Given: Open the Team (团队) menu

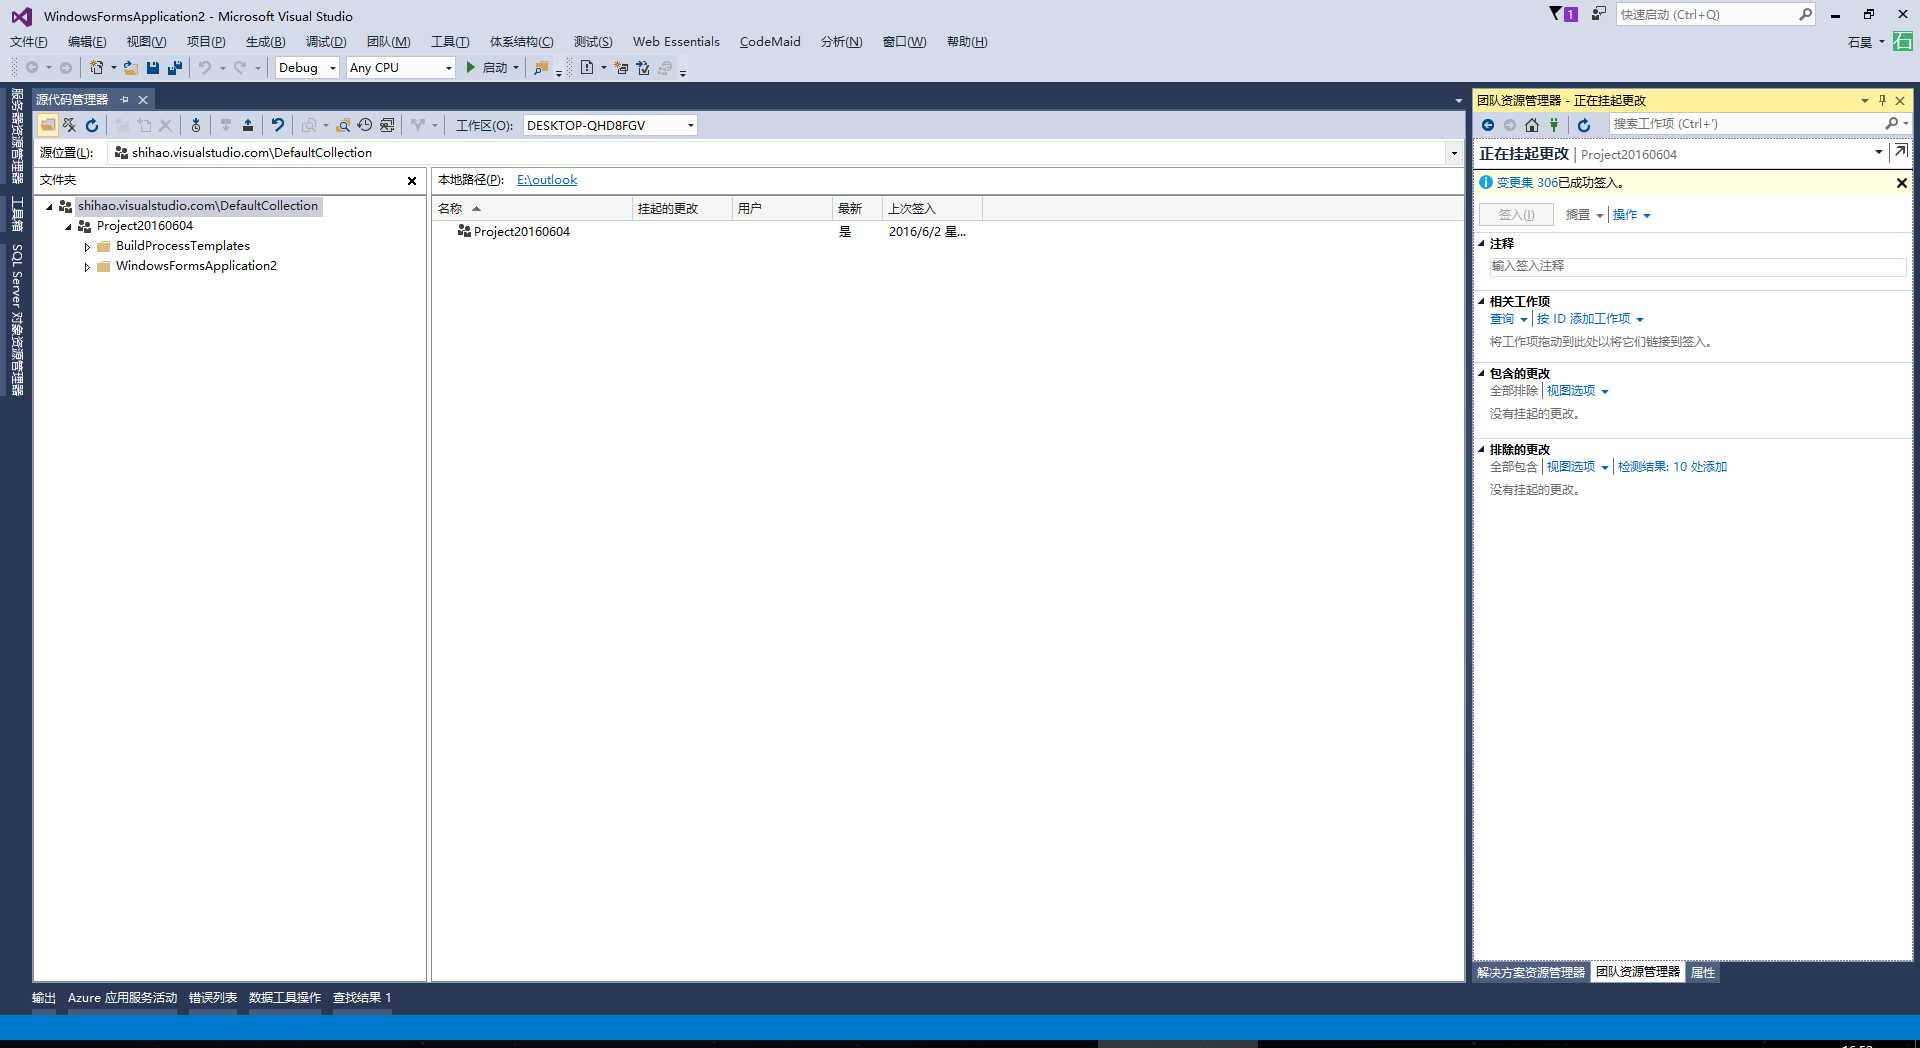Looking at the screenshot, I should 388,41.
